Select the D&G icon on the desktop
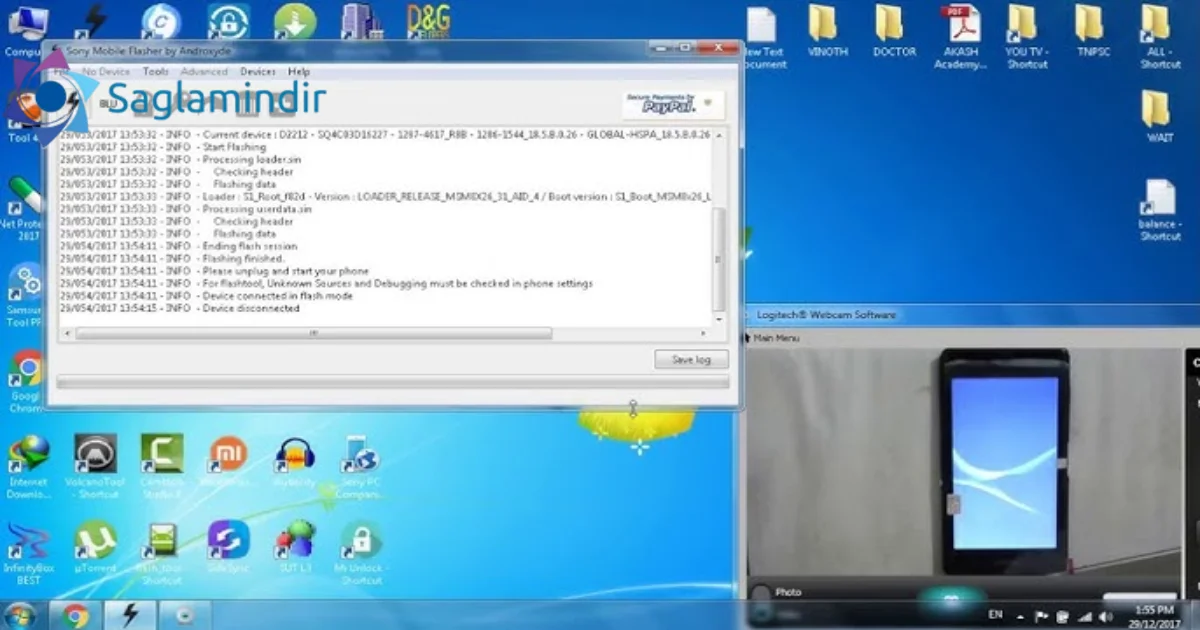The height and width of the screenshot is (630, 1200). [x=428, y=22]
